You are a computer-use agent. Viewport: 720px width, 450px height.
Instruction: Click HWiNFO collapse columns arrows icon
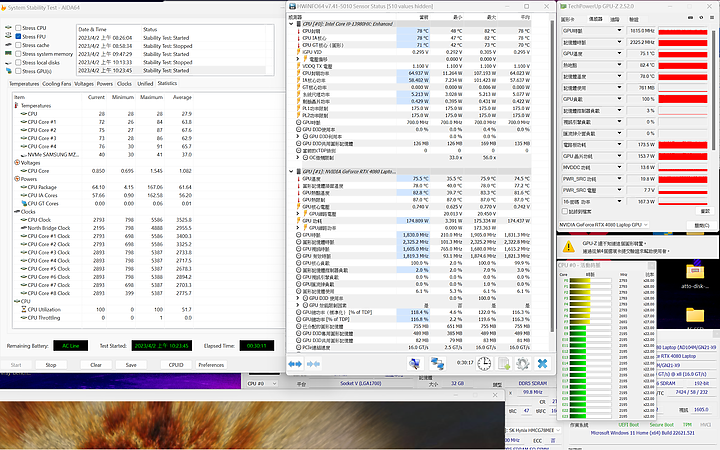(x=314, y=364)
